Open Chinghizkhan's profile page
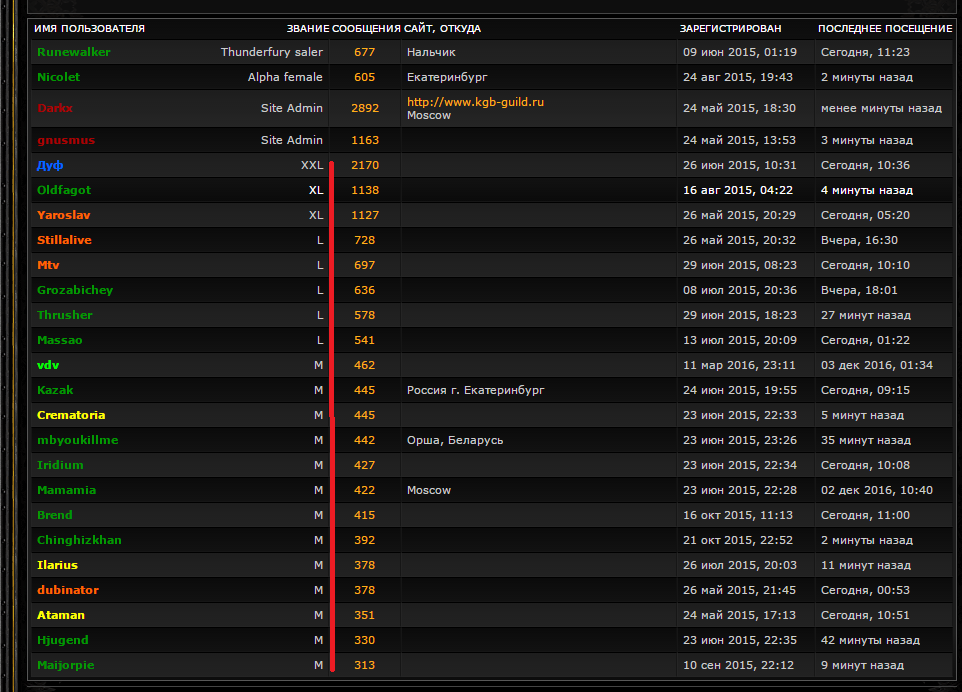Image resolution: width=962 pixels, height=692 pixels. pos(79,540)
